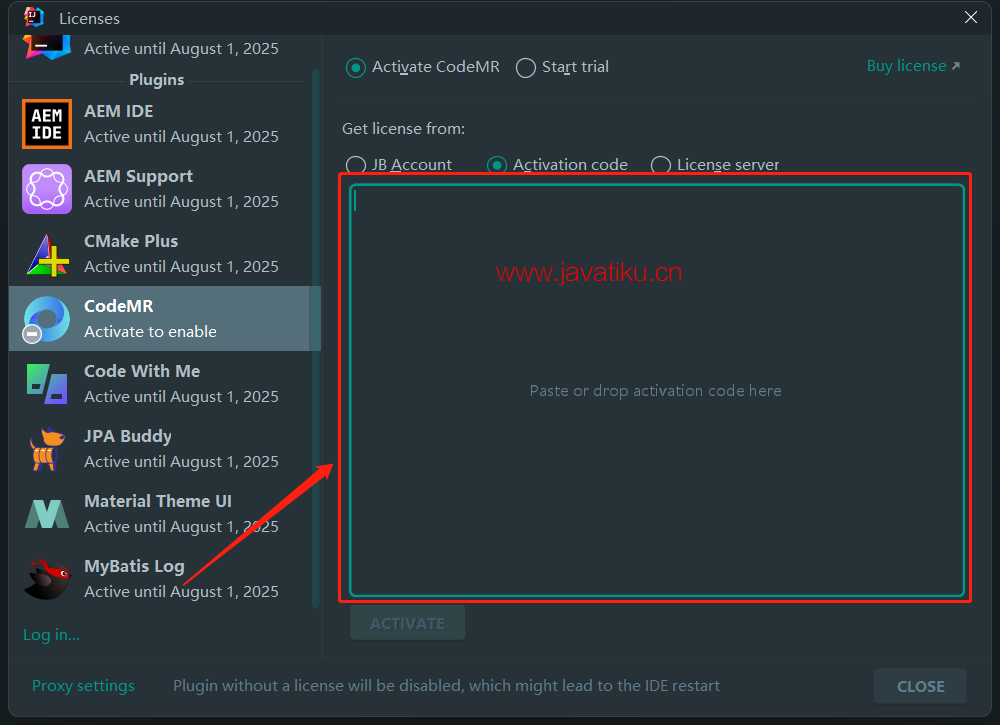The width and height of the screenshot is (1000, 725).
Task: Click the CMake Plus triangle icon
Action: 47,254
